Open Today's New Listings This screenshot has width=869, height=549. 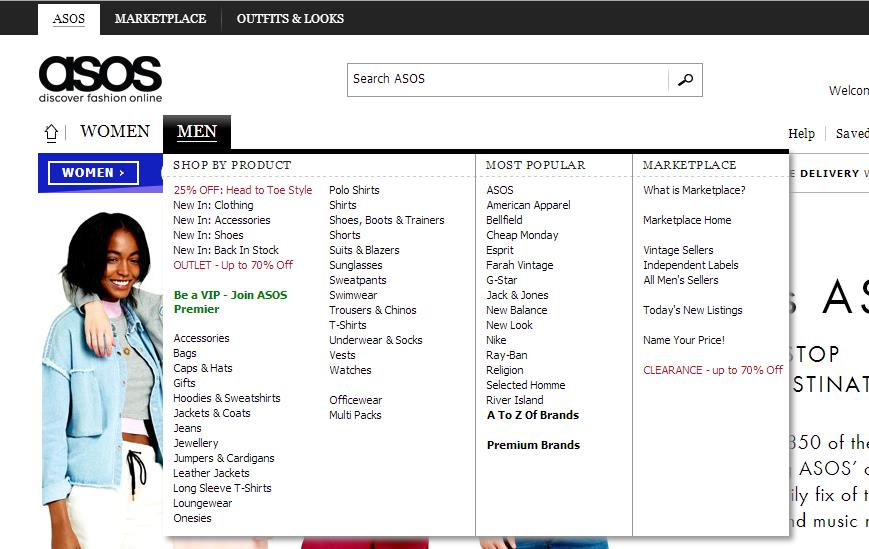click(692, 310)
